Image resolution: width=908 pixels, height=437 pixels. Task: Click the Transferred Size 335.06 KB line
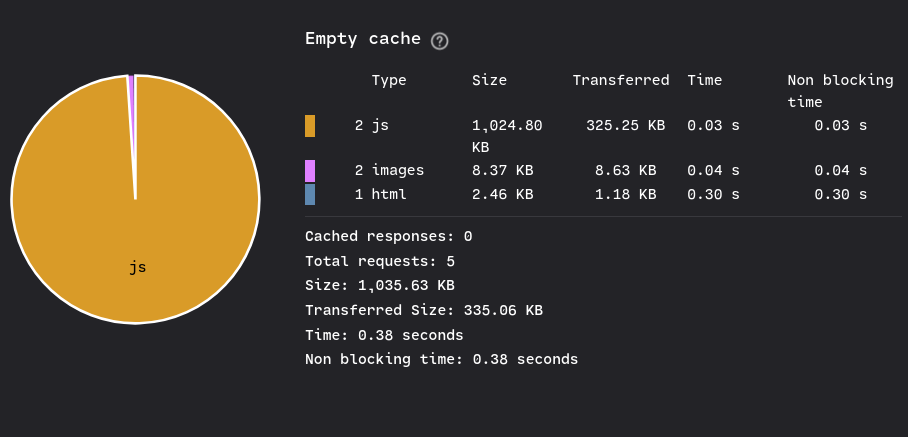coord(424,310)
